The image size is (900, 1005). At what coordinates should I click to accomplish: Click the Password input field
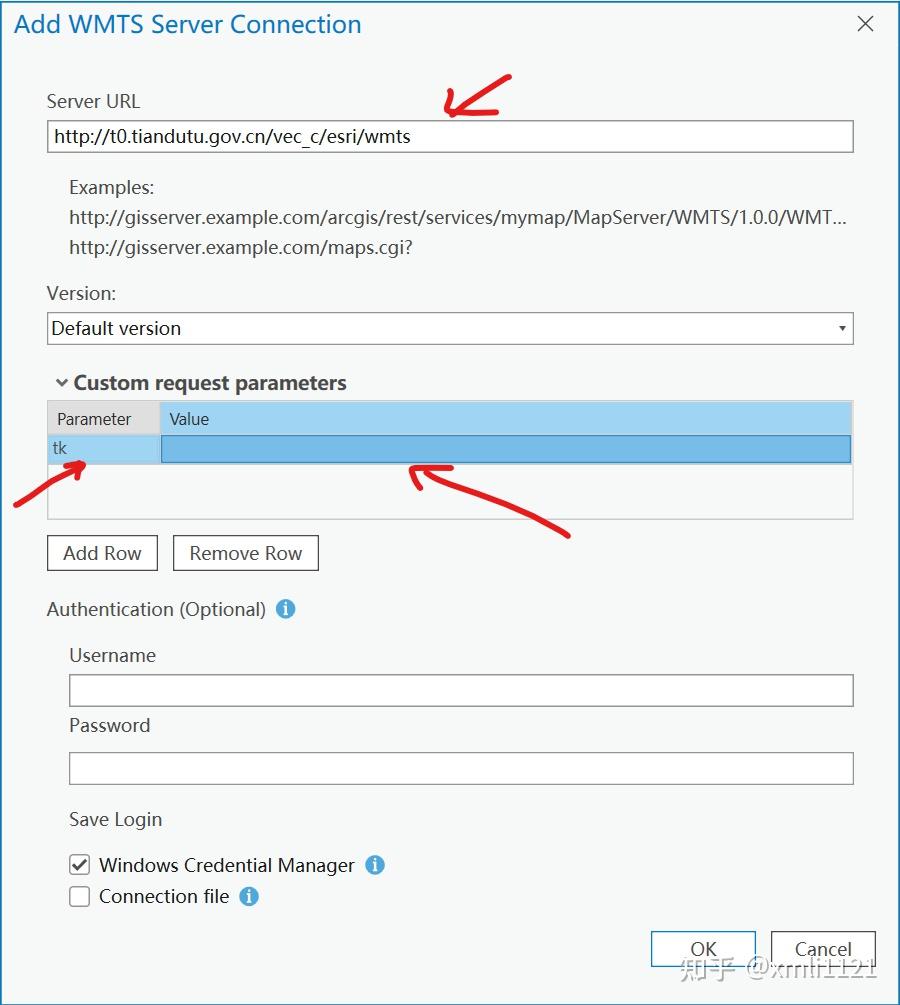[461, 768]
